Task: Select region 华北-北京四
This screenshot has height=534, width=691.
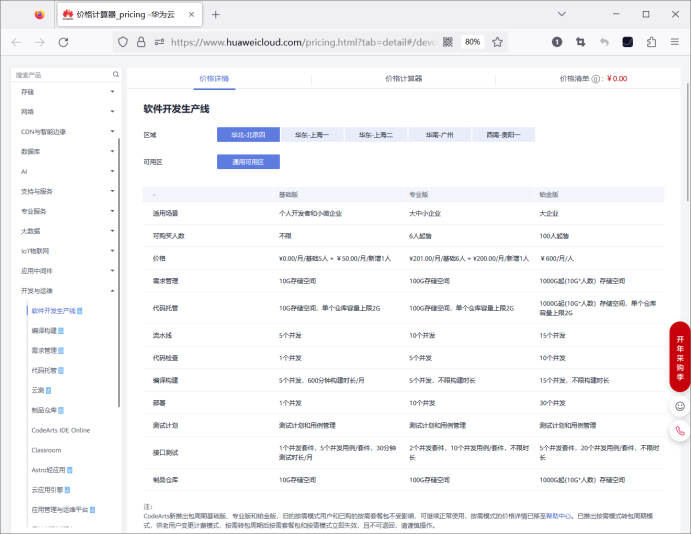Action: 248,135
